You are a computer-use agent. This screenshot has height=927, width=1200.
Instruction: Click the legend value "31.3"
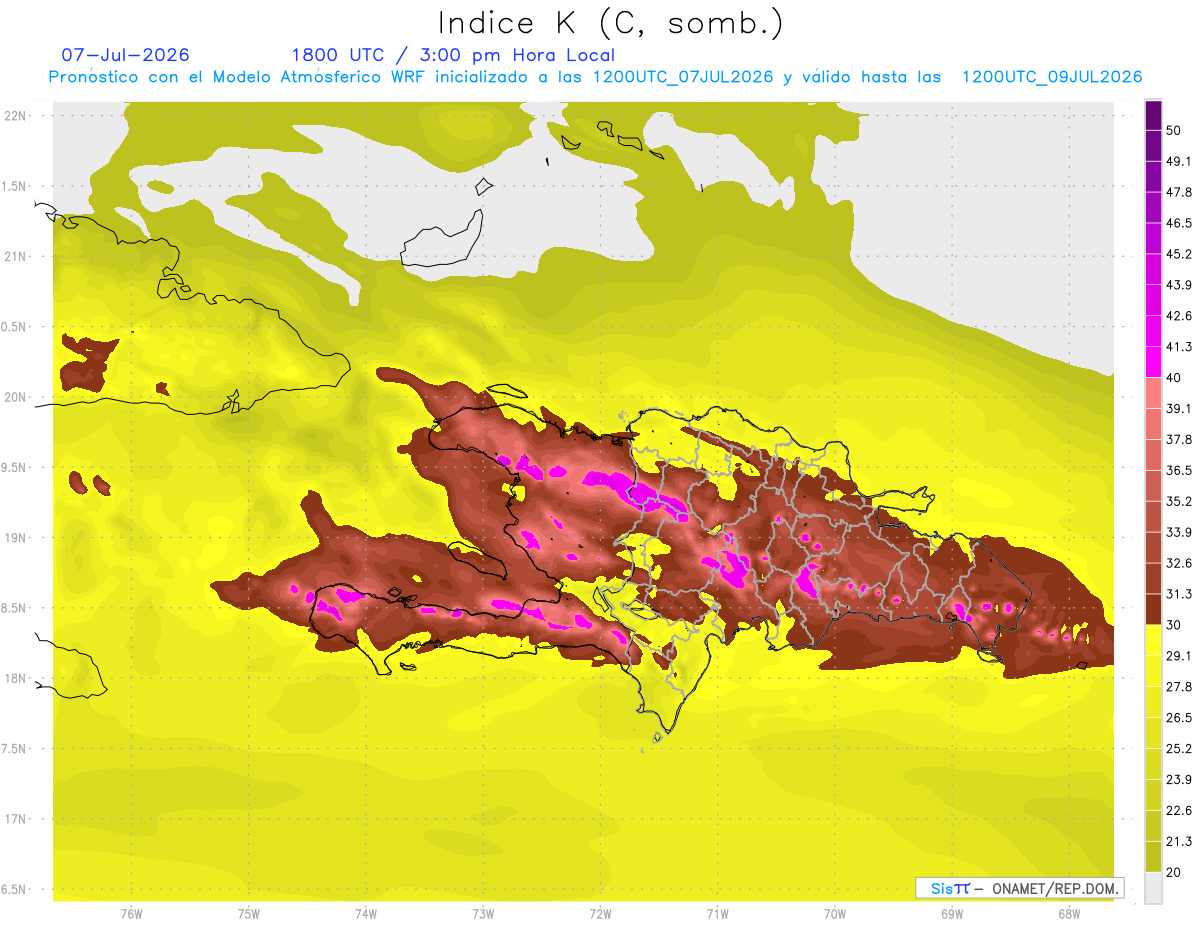1178,594
